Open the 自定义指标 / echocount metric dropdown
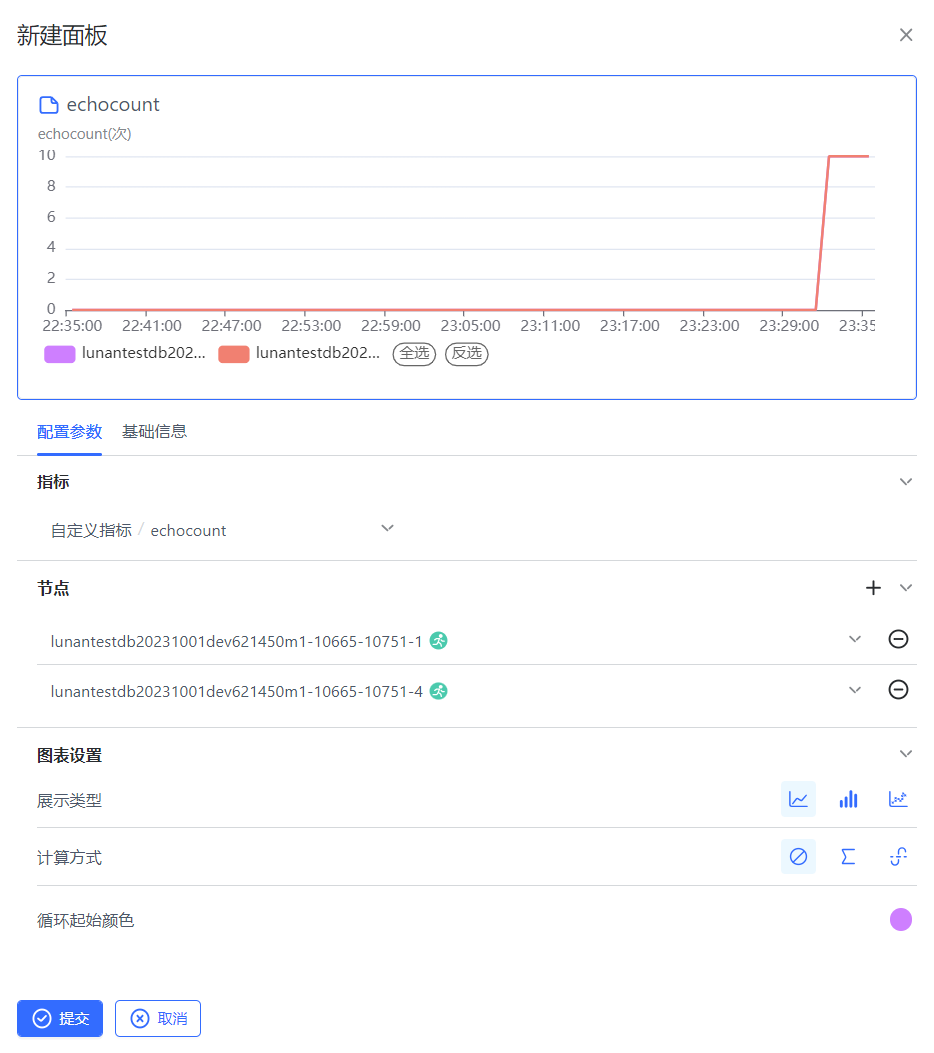Screen dimensions: 934x1053 pos(387,529)
